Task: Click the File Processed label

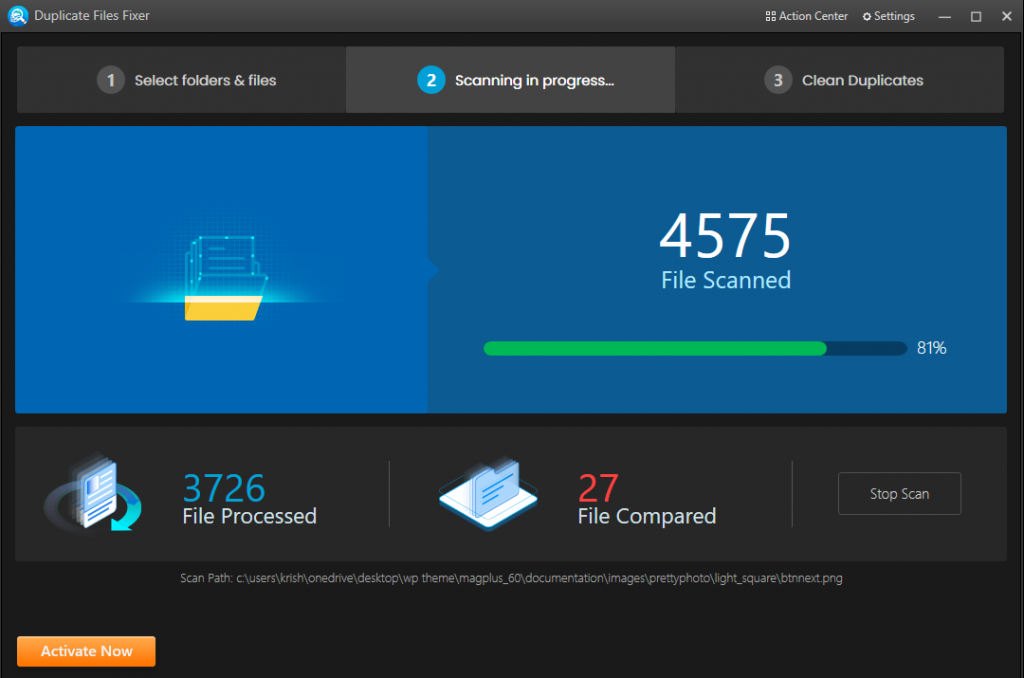Action: [x=249, y=516]
